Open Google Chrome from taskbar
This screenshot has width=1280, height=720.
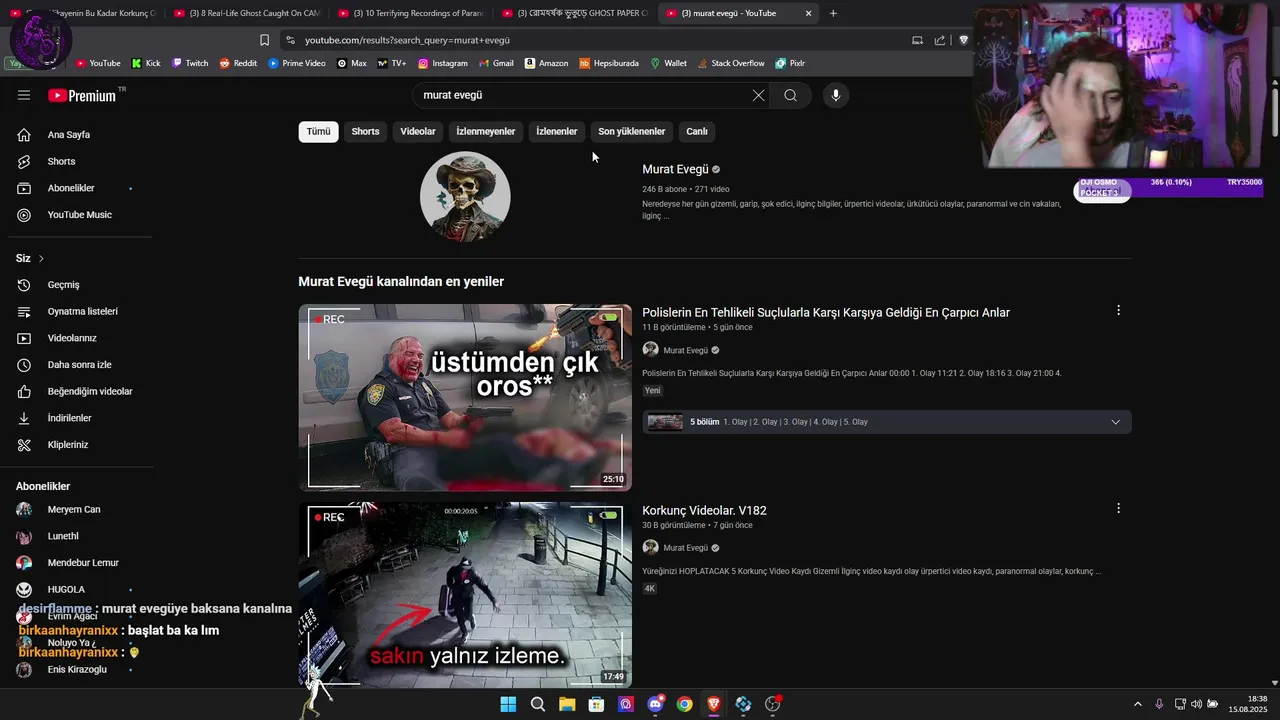684,704
